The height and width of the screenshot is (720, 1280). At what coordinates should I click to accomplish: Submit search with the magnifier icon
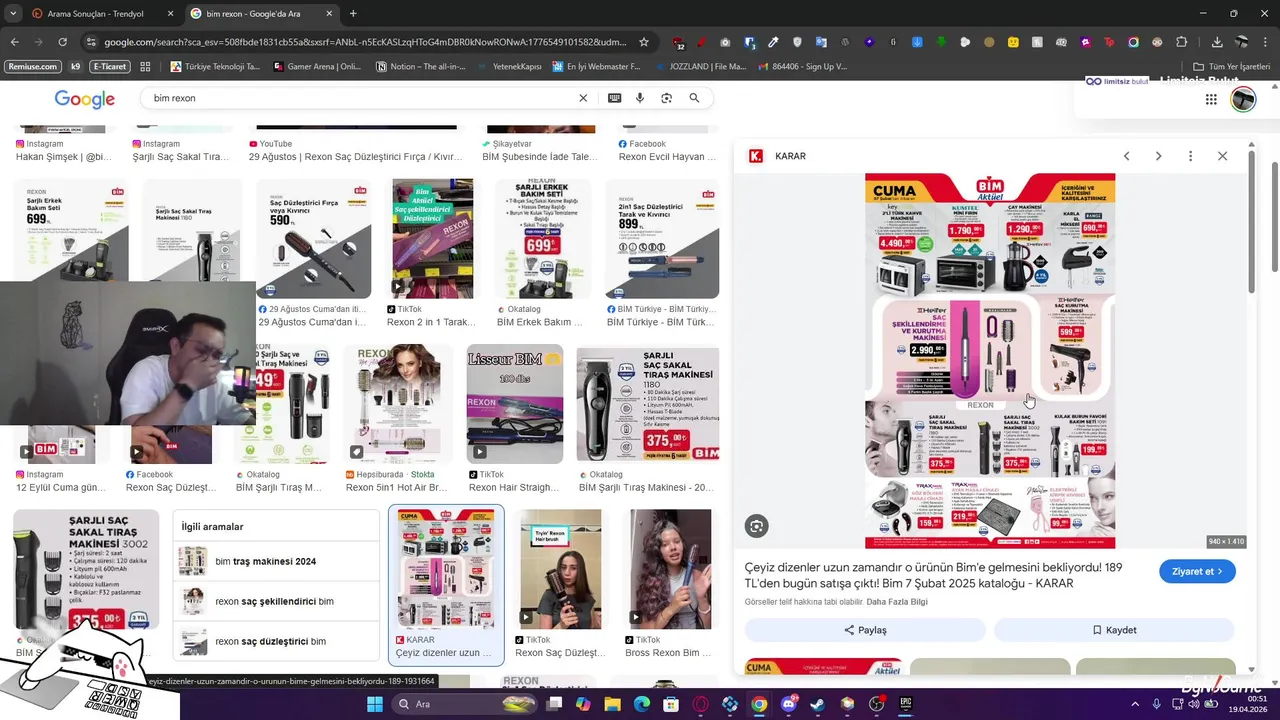(x=694, y=98)
